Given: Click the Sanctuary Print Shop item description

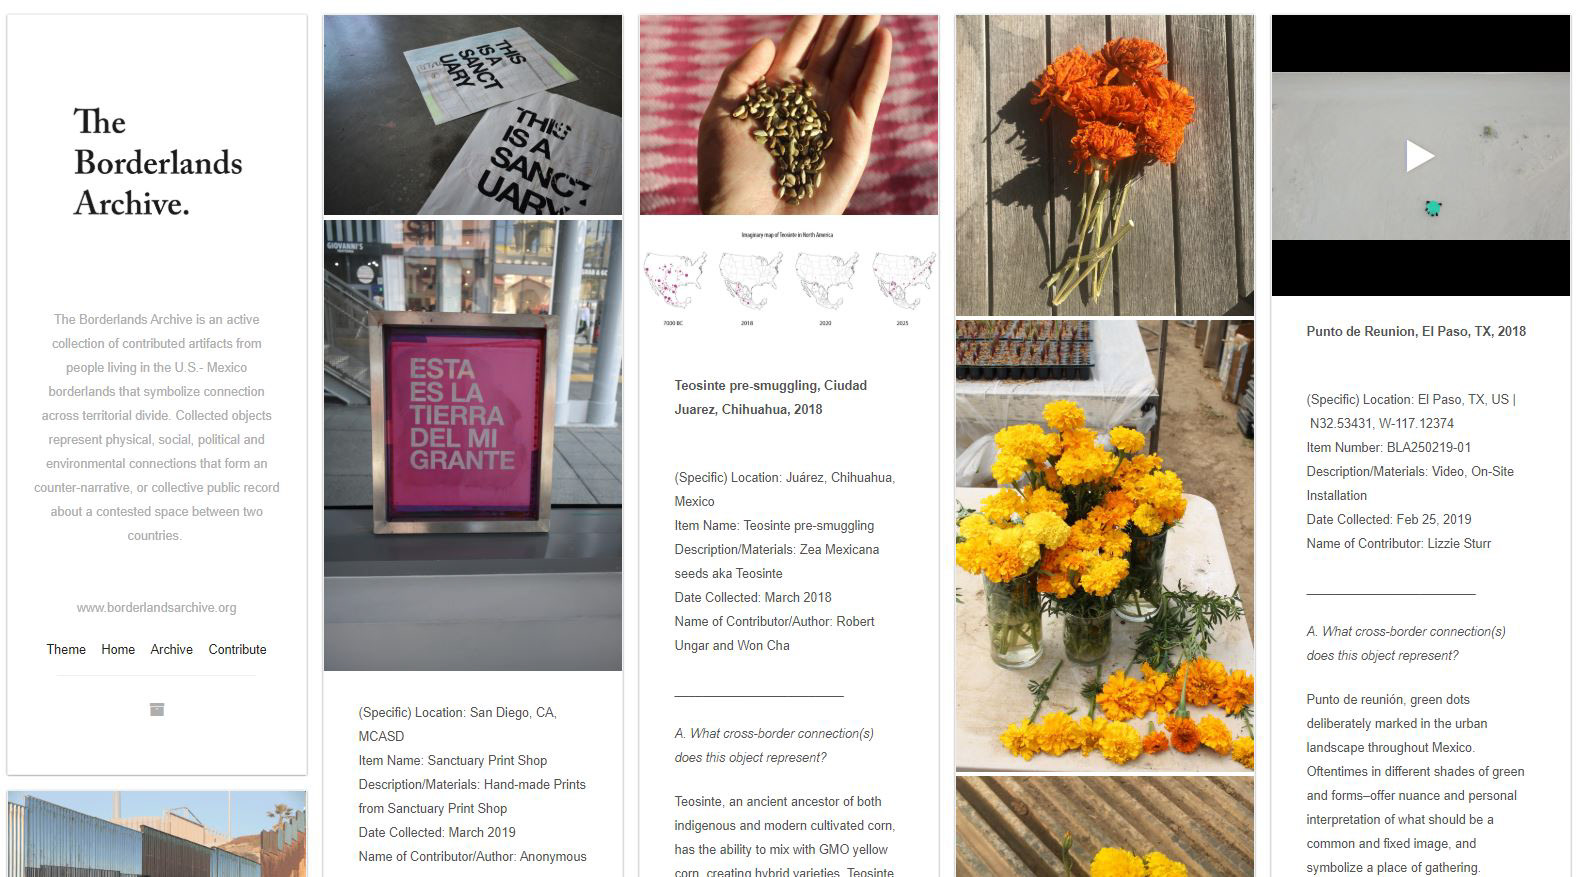Looking at the screenshot, I should pos(472,796).
